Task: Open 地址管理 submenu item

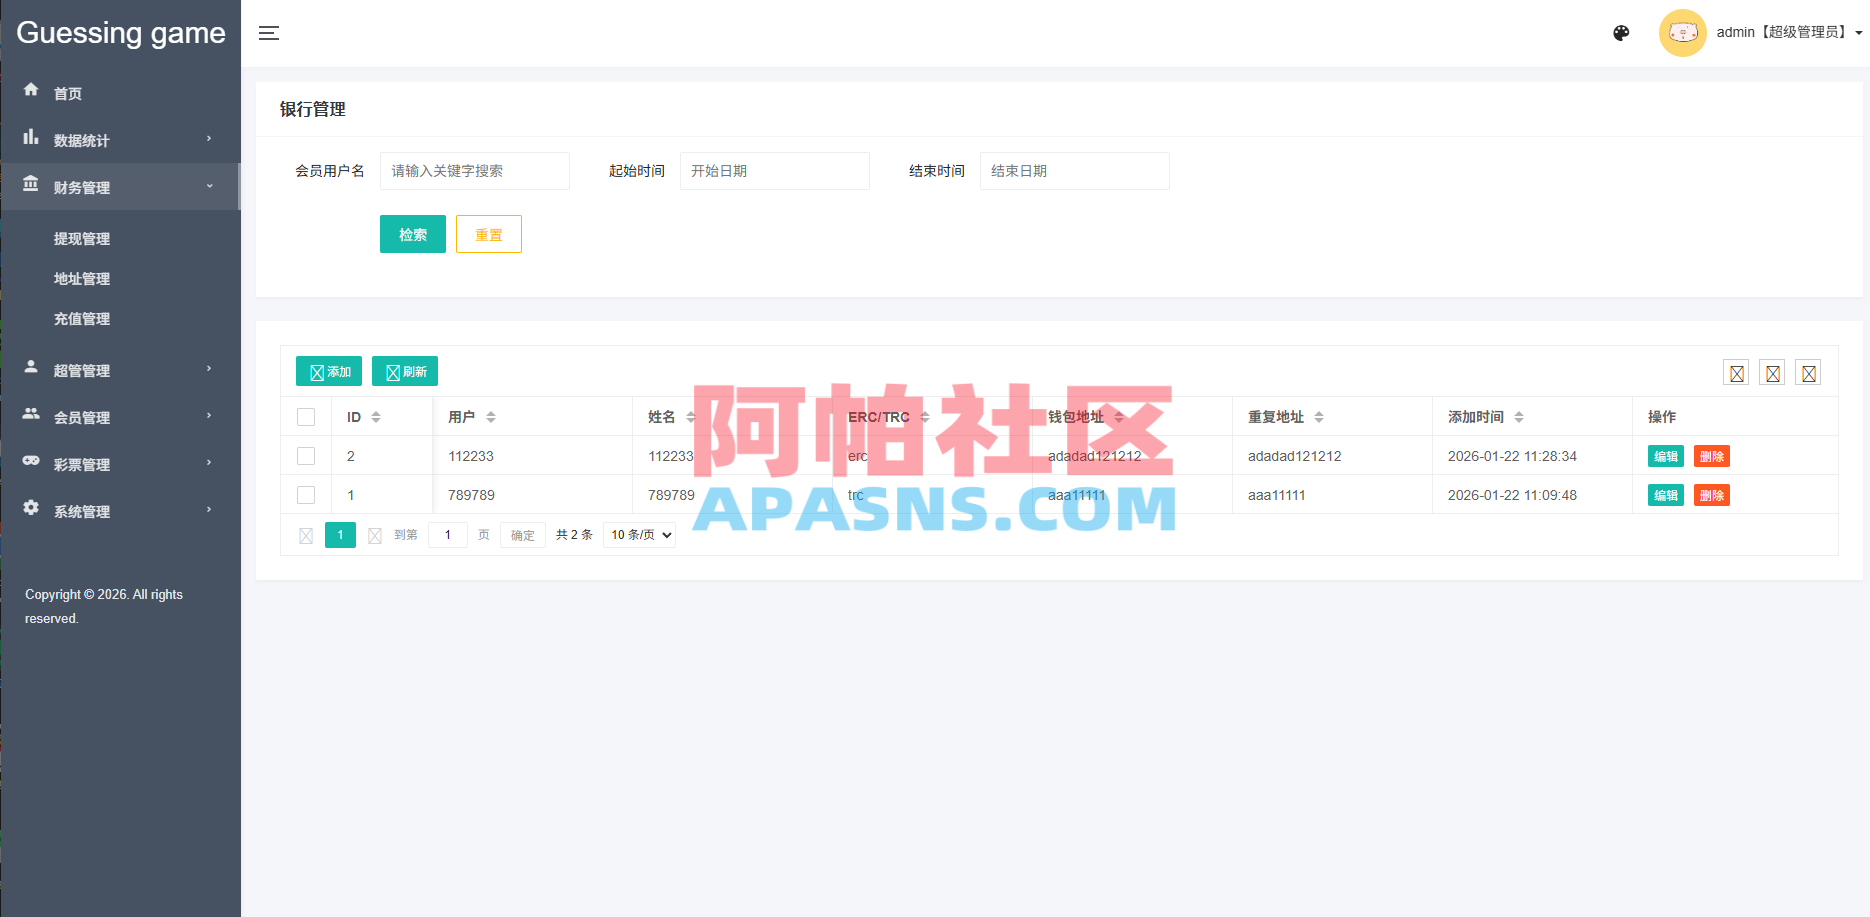Action: pos(82,279)
